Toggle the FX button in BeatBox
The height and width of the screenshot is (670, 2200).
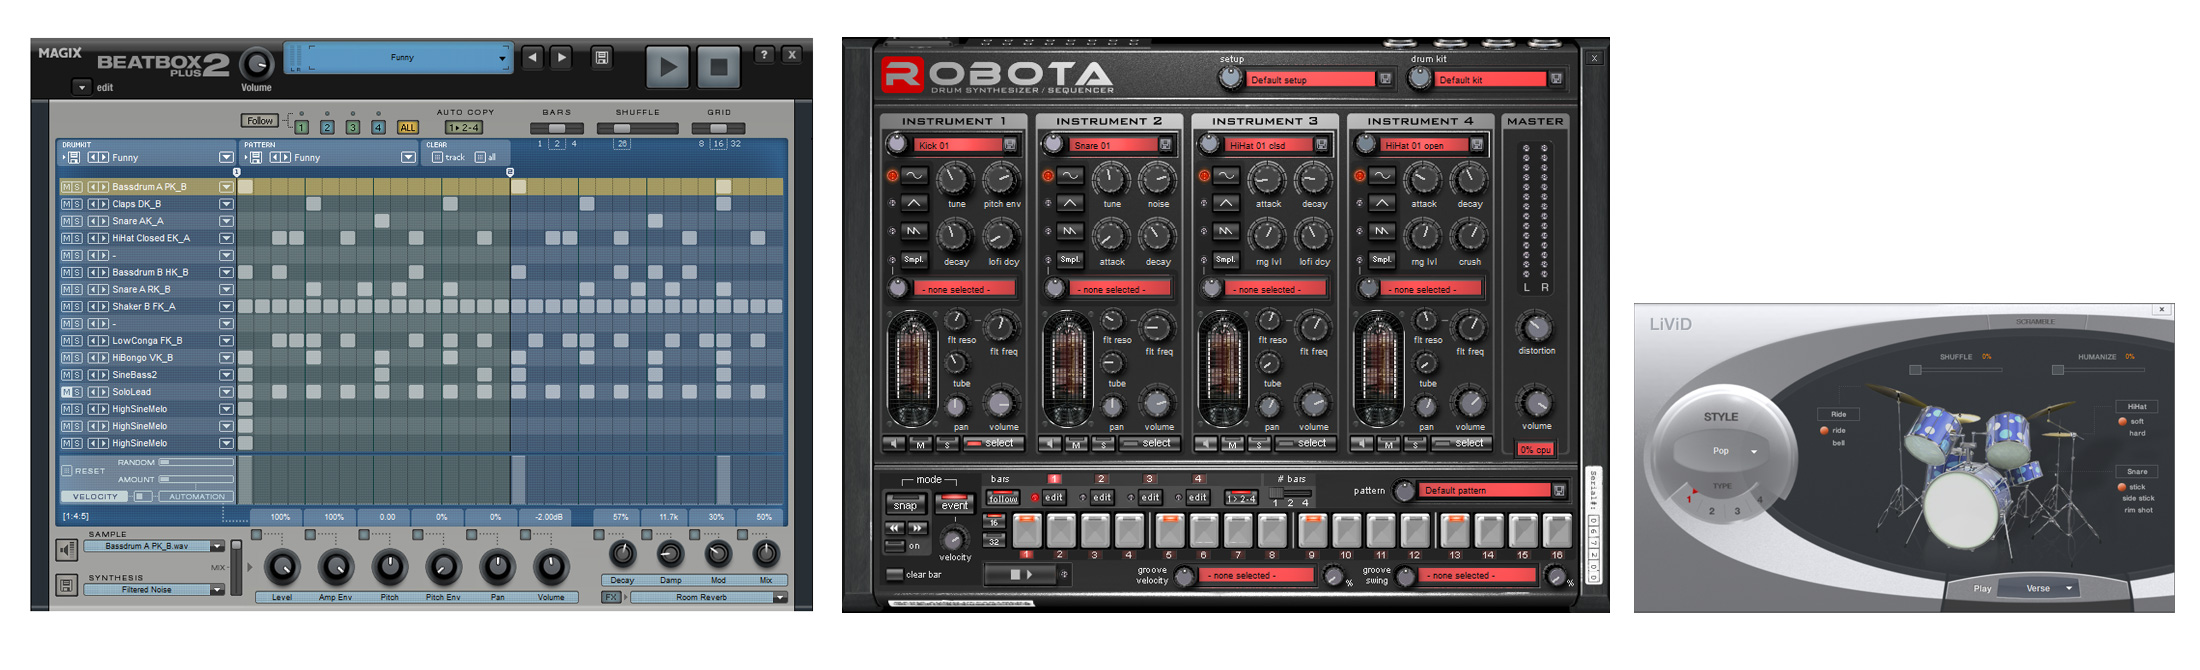click(611, 597)
